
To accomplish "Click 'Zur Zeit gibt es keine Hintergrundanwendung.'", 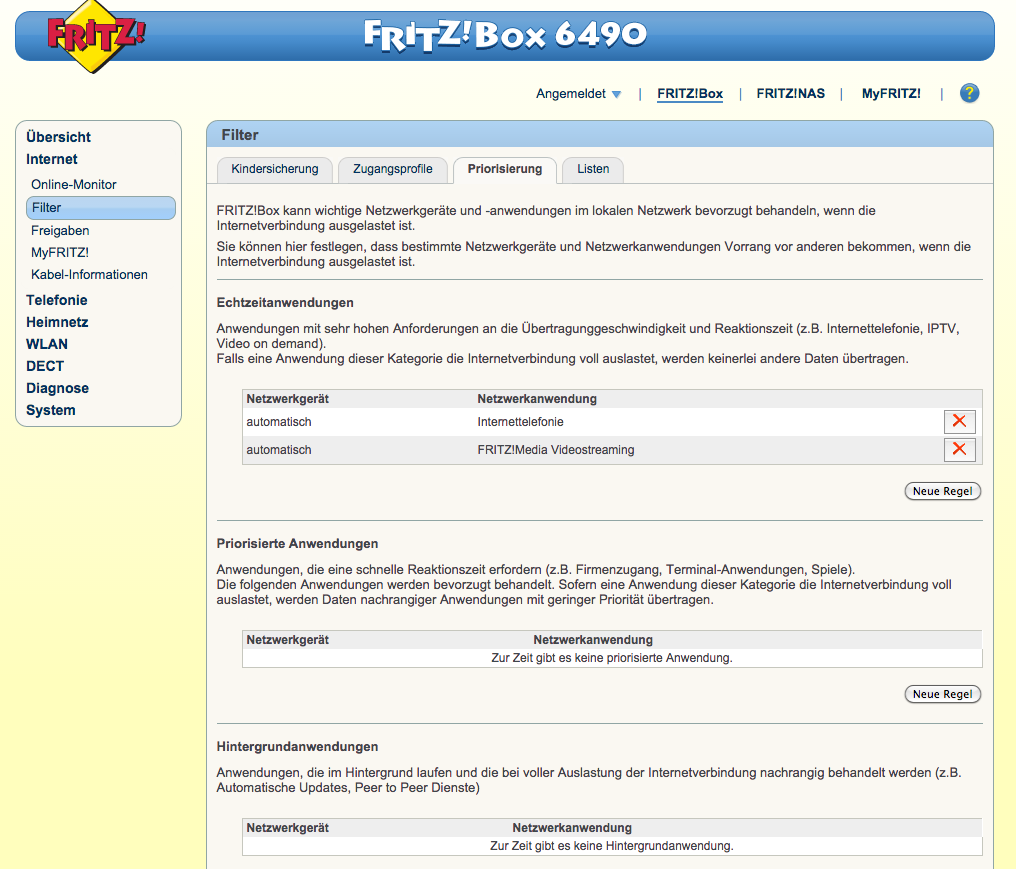I will tap(612, 846).
